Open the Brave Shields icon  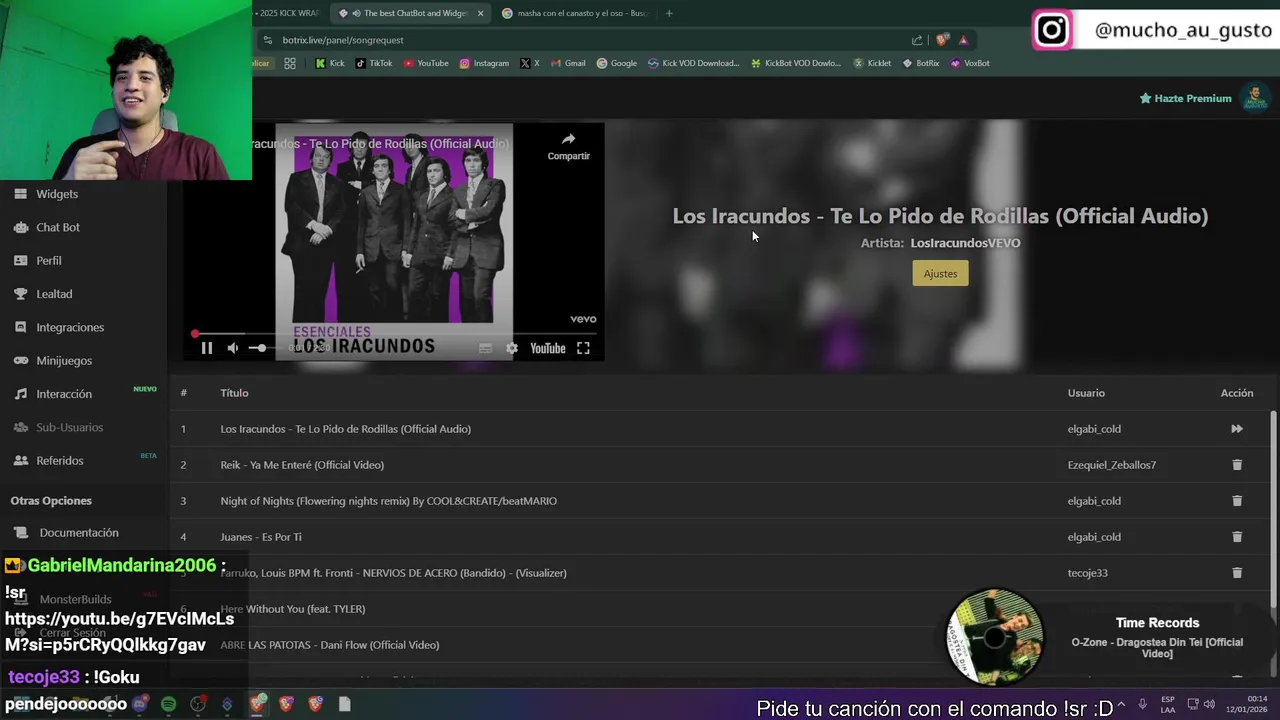[x=942, y=40]
